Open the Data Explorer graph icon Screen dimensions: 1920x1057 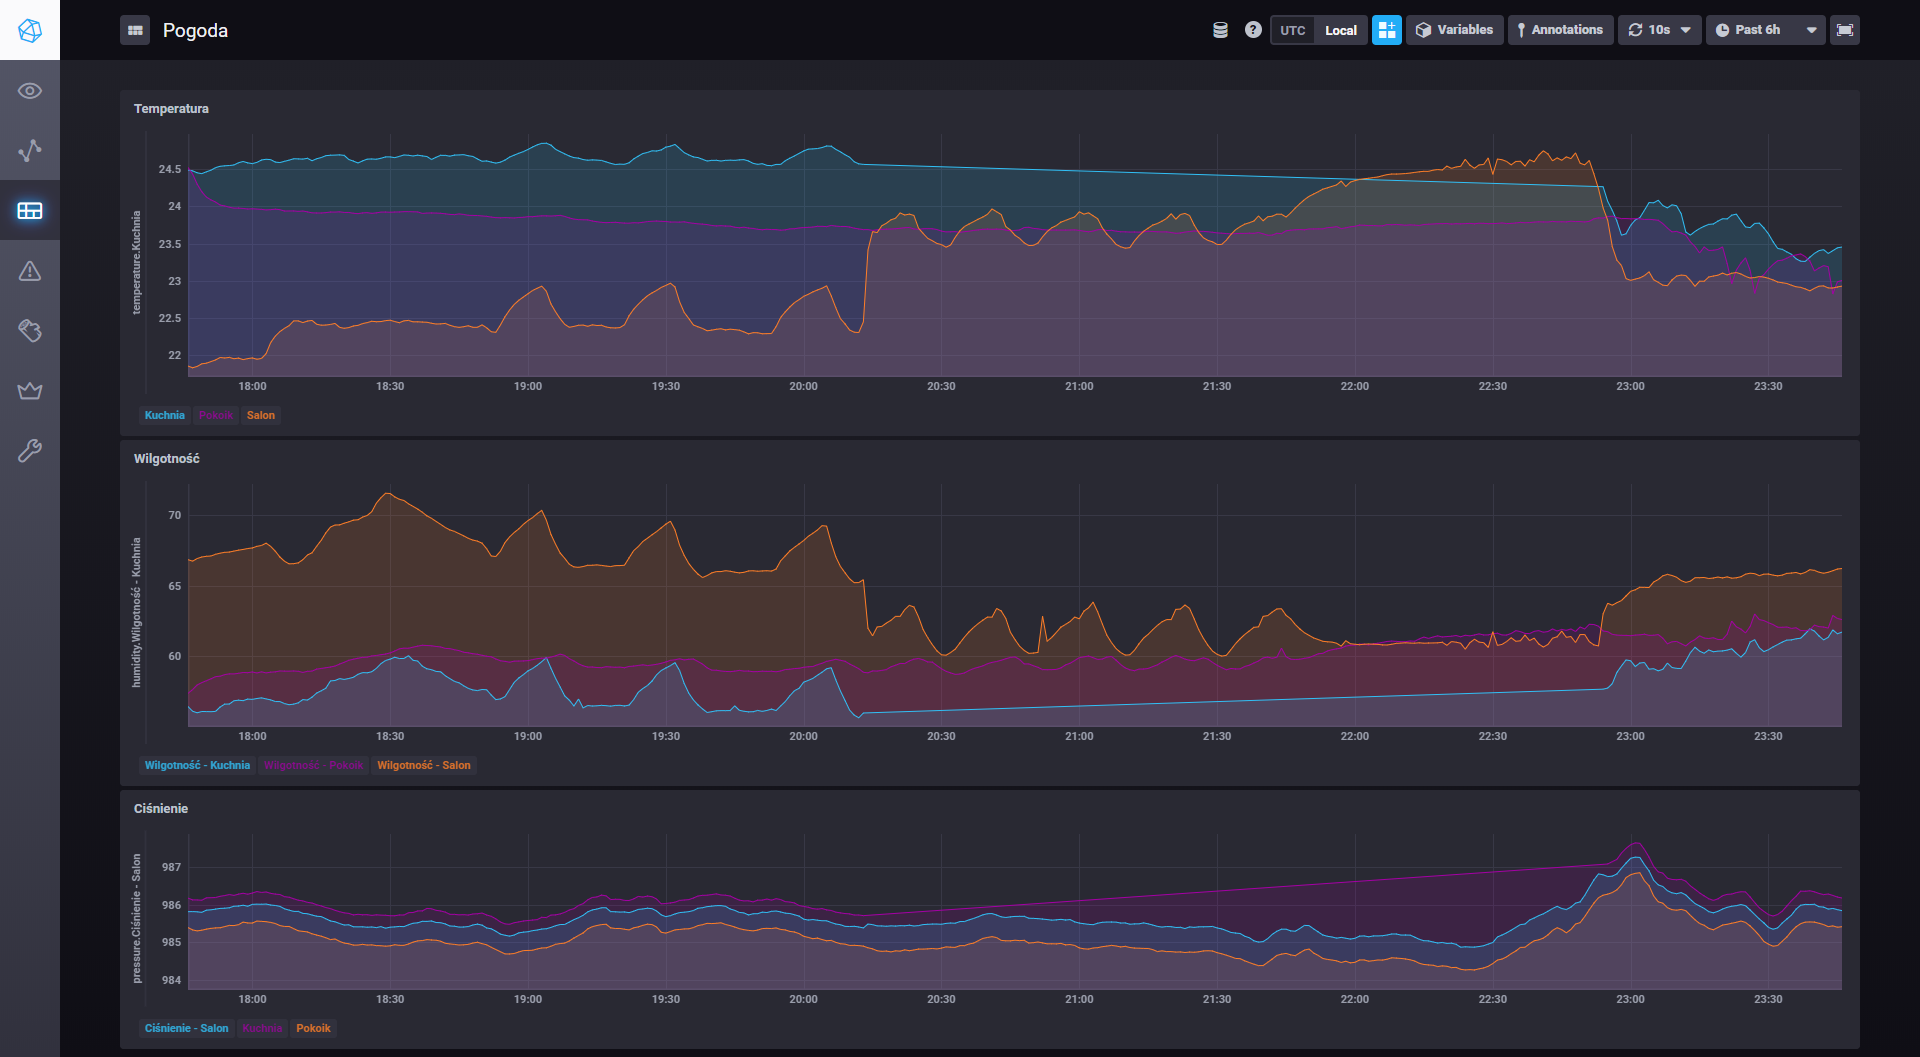pos(29,150)
